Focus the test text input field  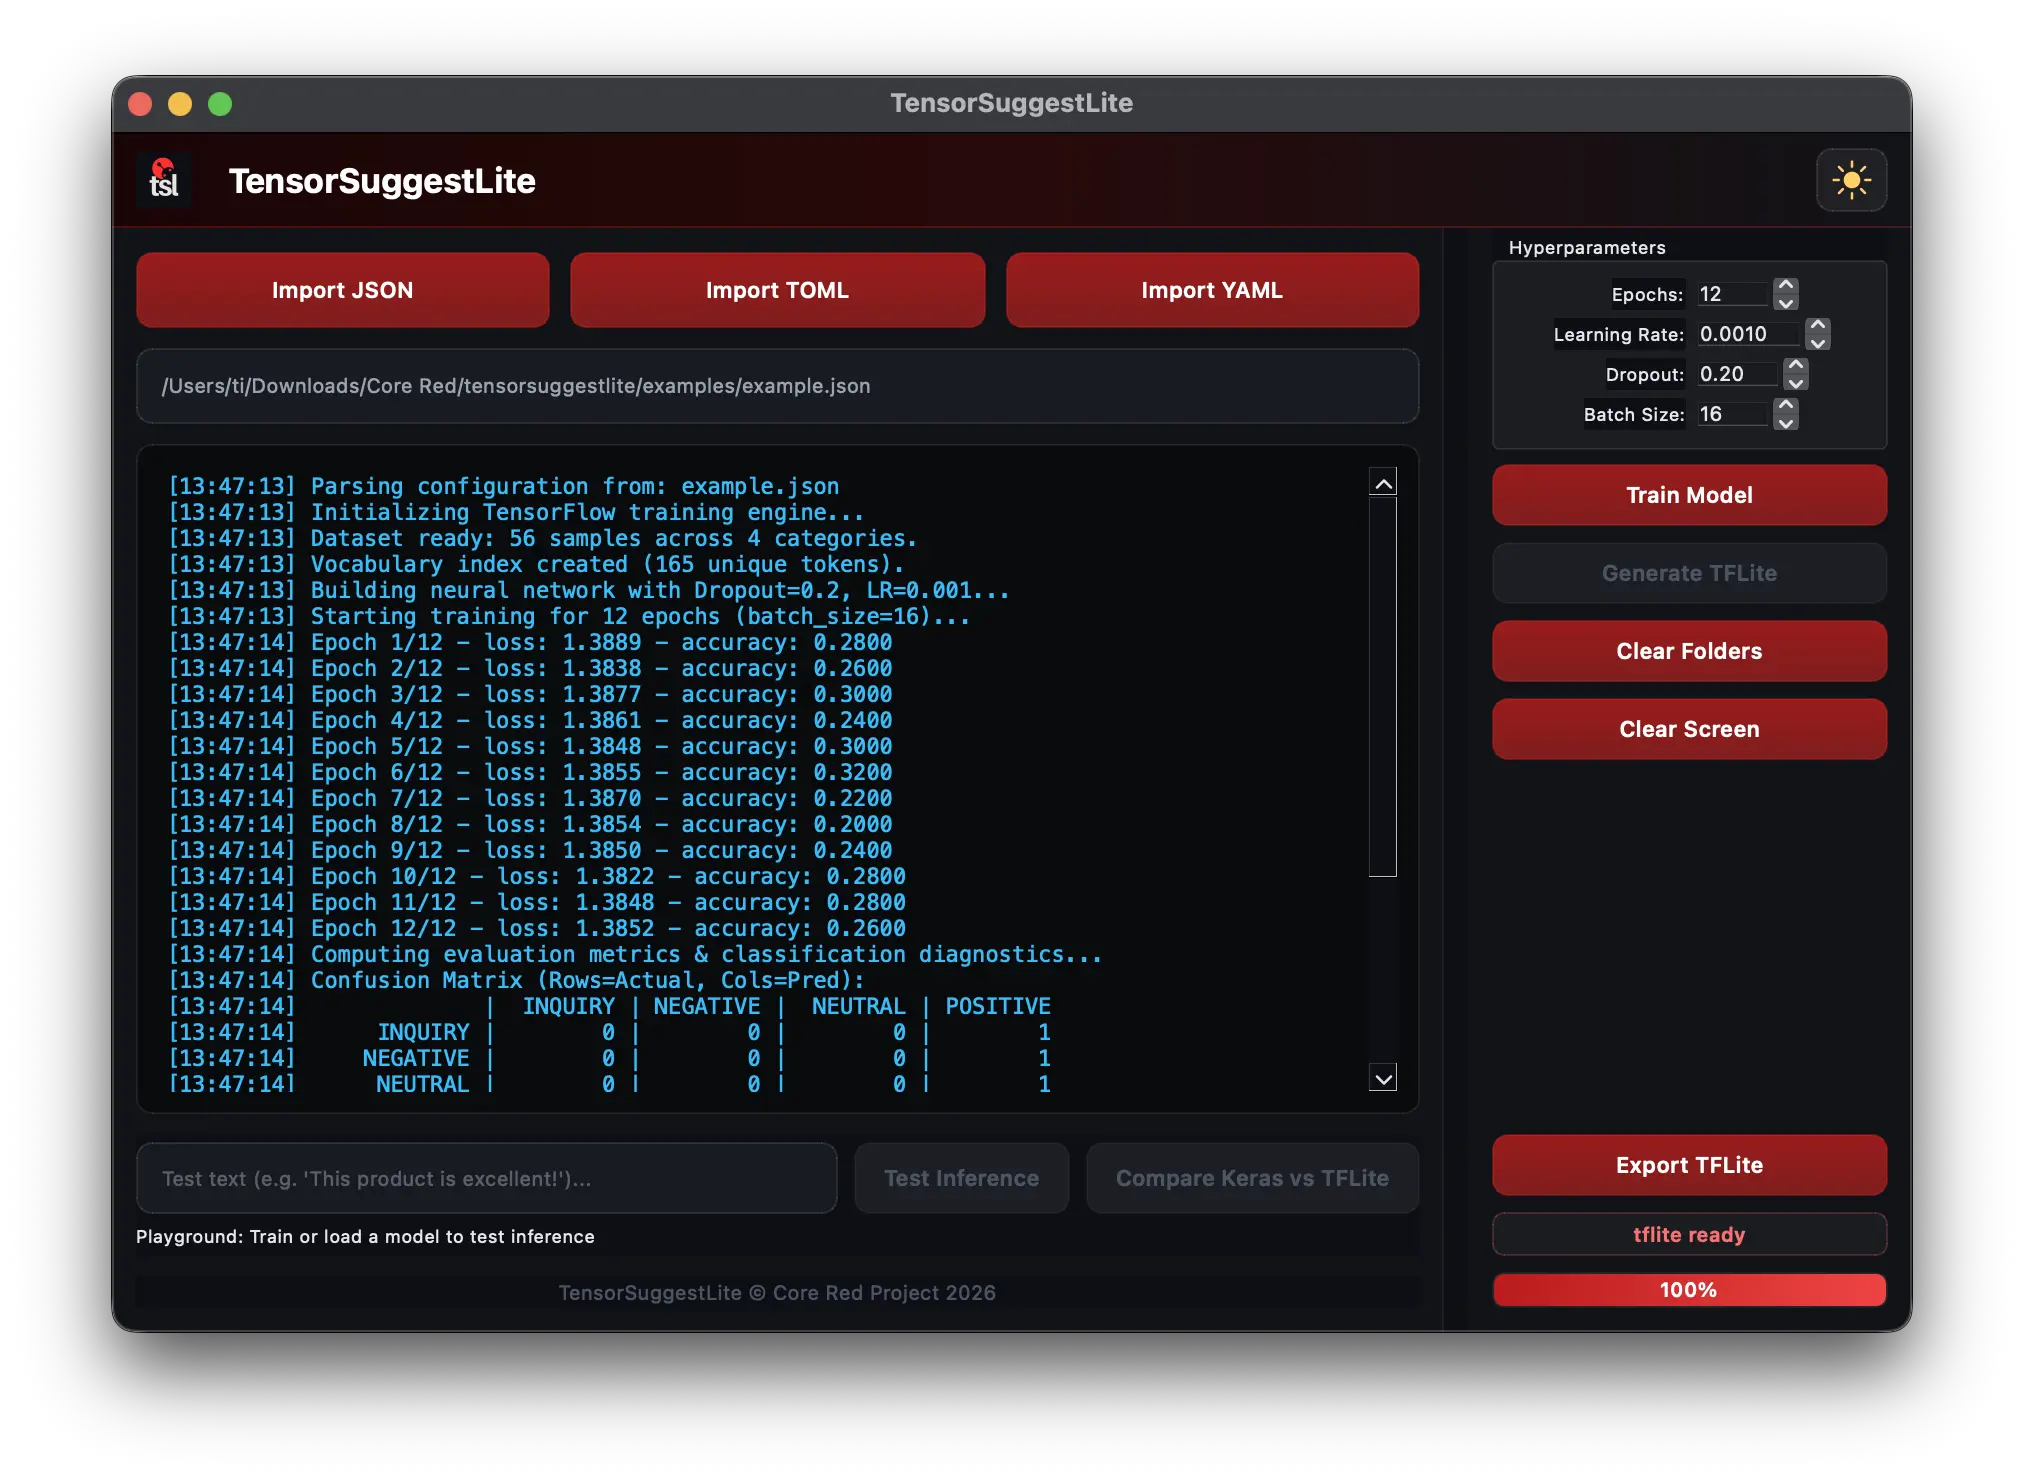[487, 1178]
